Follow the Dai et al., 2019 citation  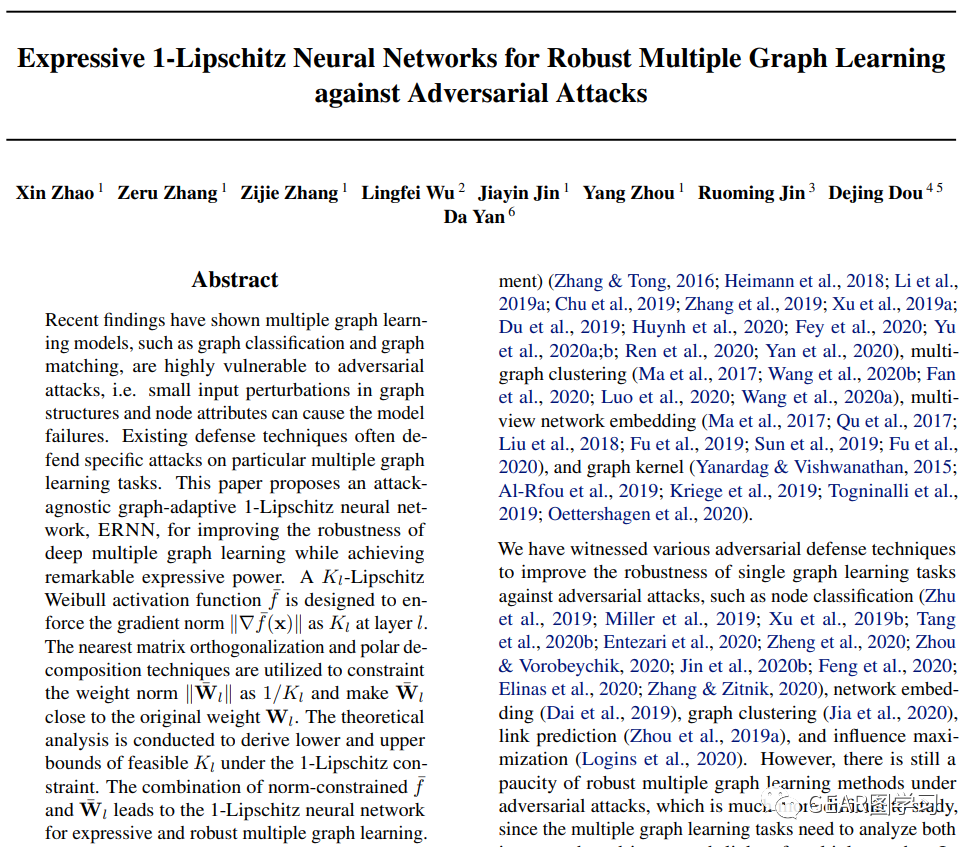click(609, 713)
